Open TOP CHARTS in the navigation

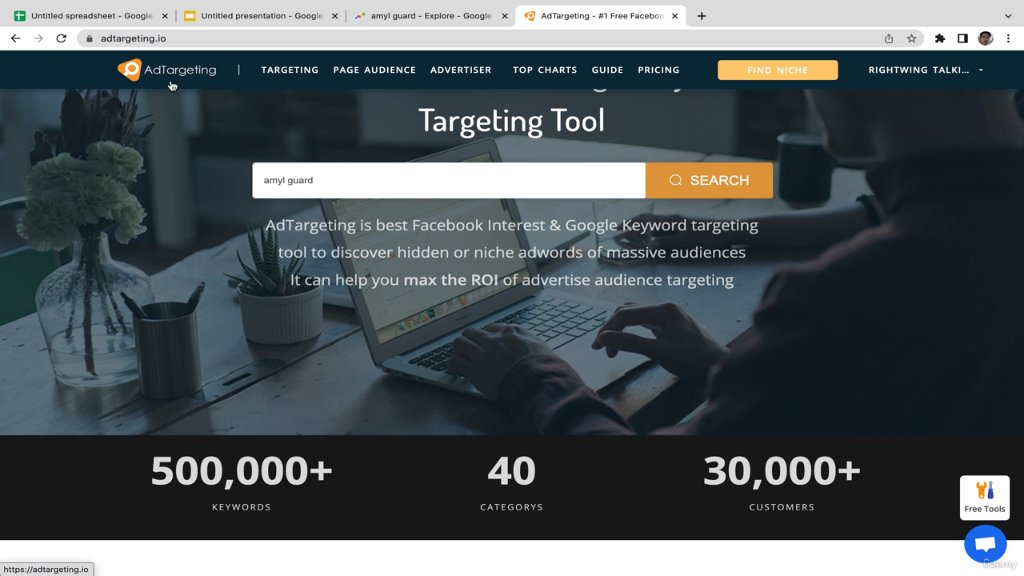(545, 70)
